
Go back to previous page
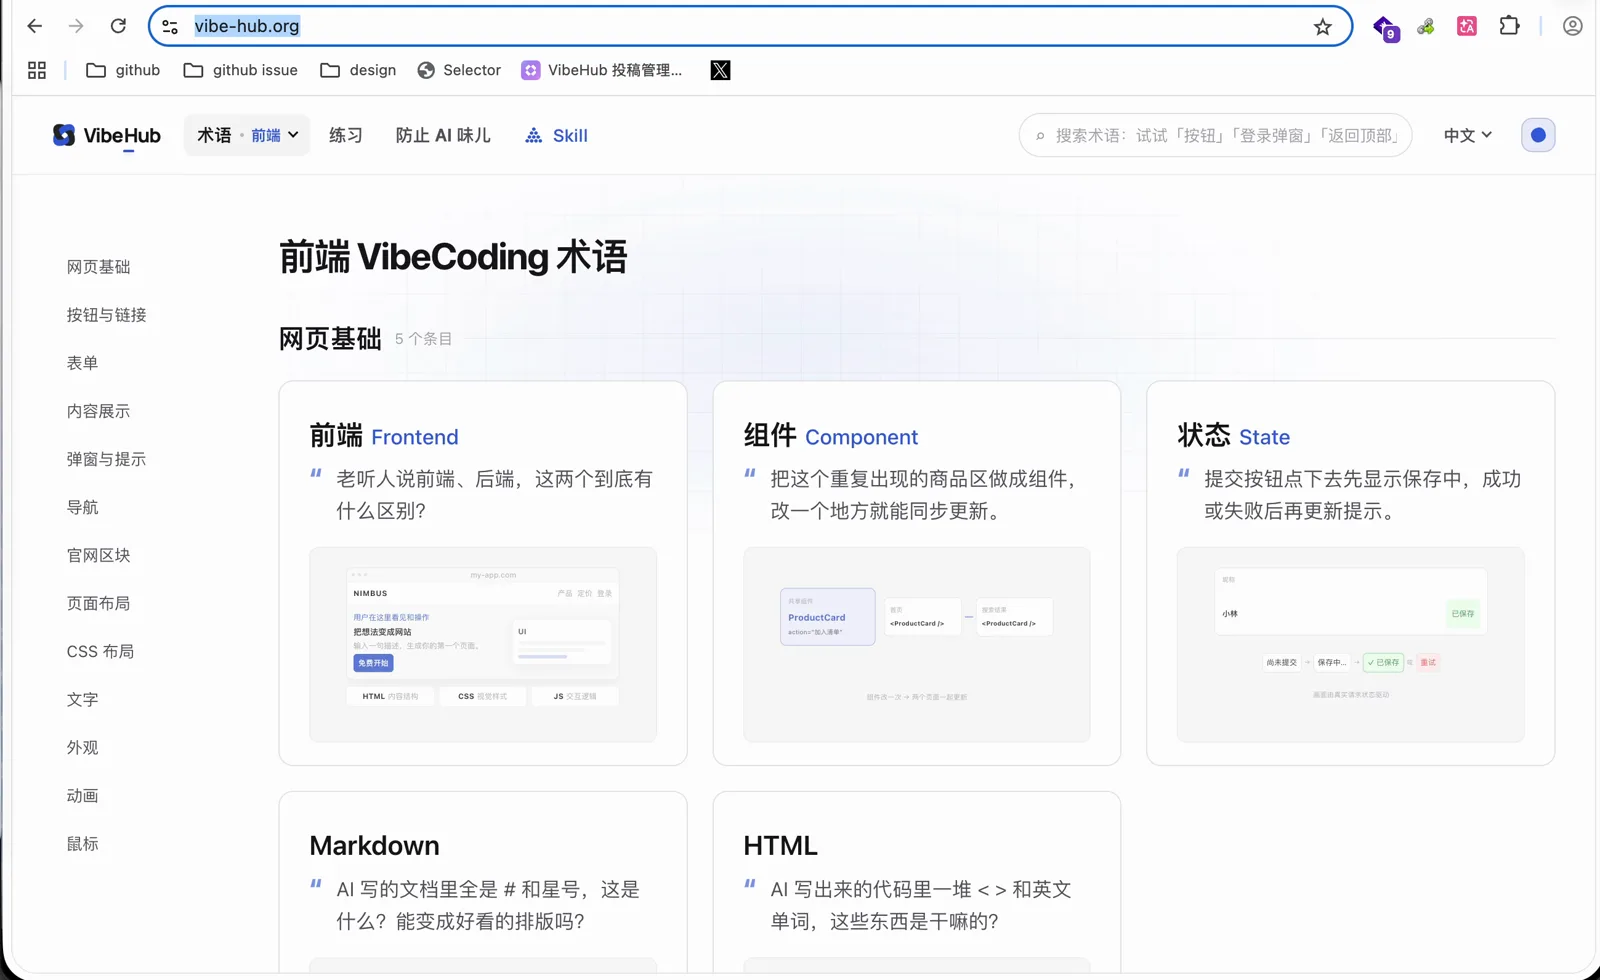[x=35, y=26]
